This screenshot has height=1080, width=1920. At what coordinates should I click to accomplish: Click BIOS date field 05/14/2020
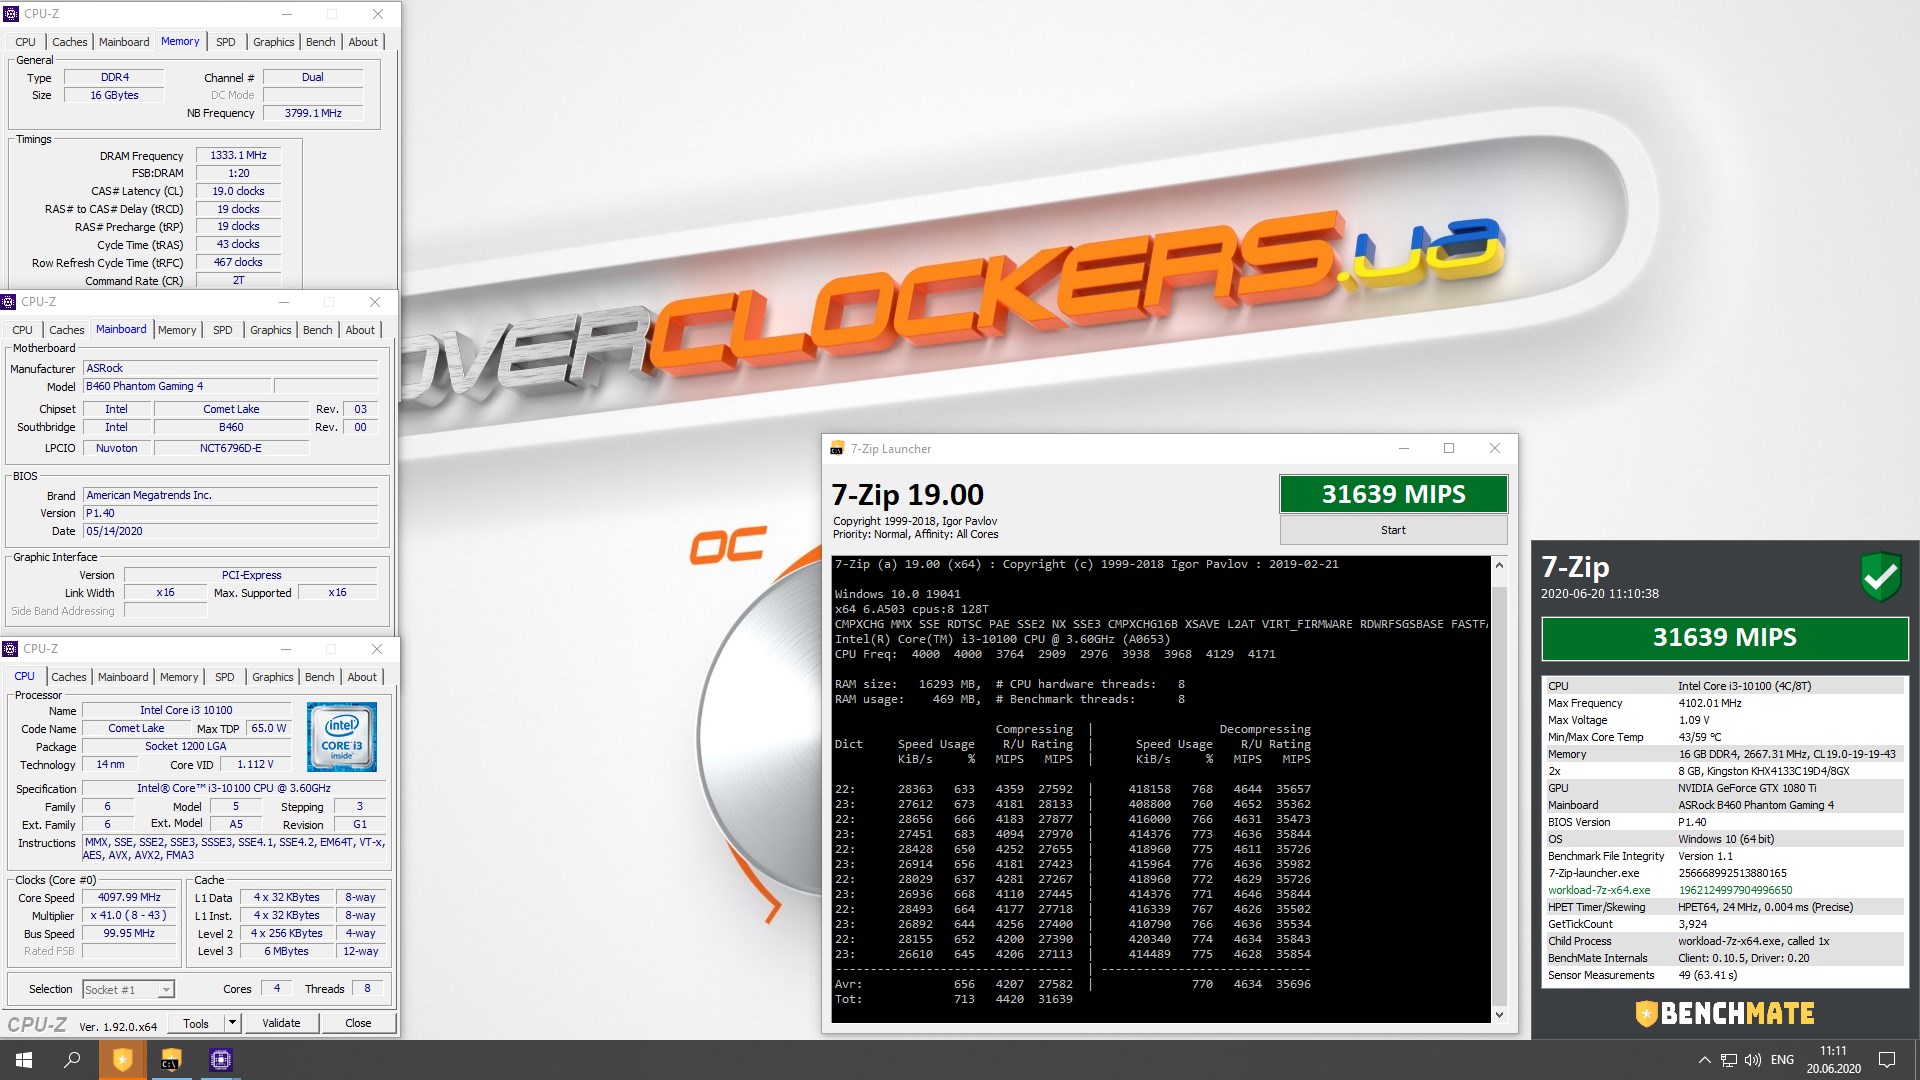point(231,531)
